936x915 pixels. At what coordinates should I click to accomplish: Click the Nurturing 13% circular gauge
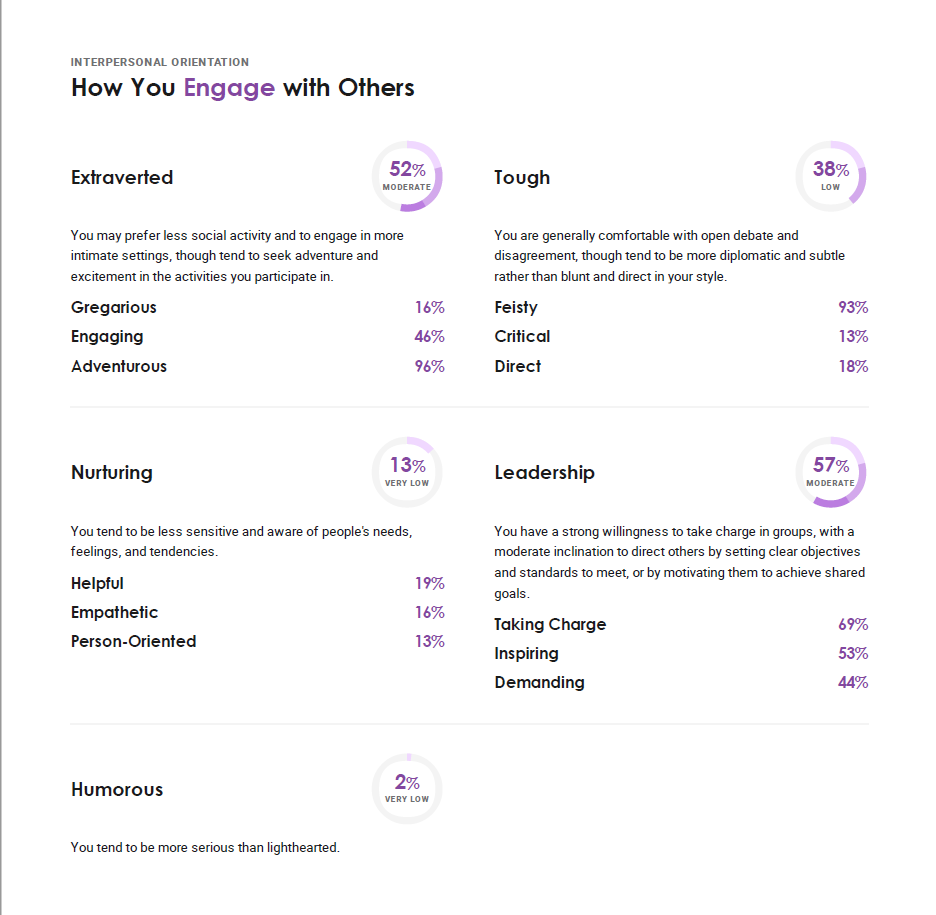[x=407, y=472]
